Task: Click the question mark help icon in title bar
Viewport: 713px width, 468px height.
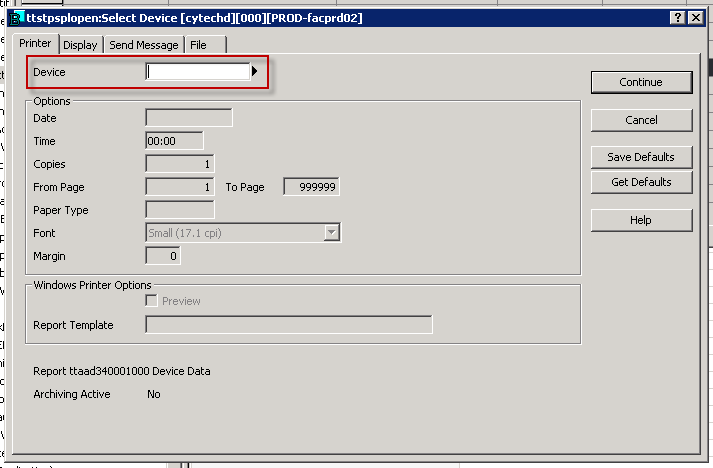Action: point(679,18)
